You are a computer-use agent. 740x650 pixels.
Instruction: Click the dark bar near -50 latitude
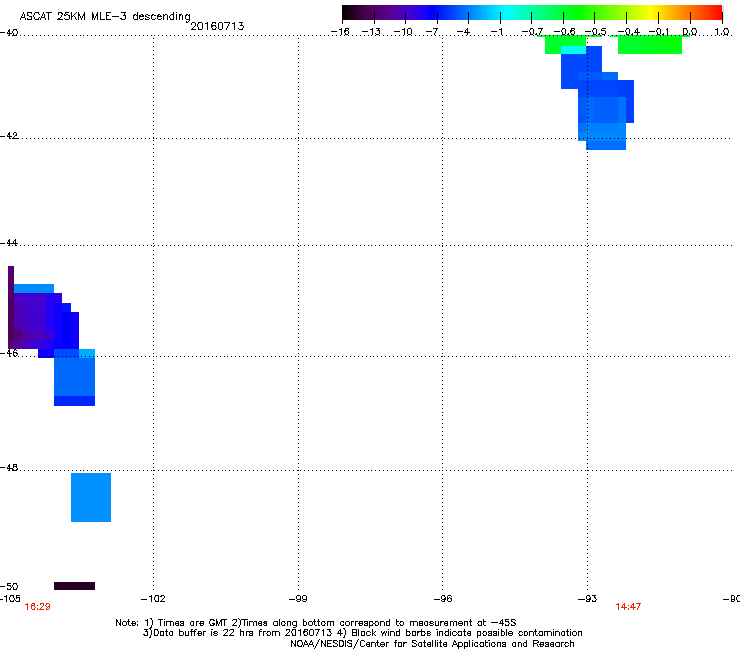[75, 586]
